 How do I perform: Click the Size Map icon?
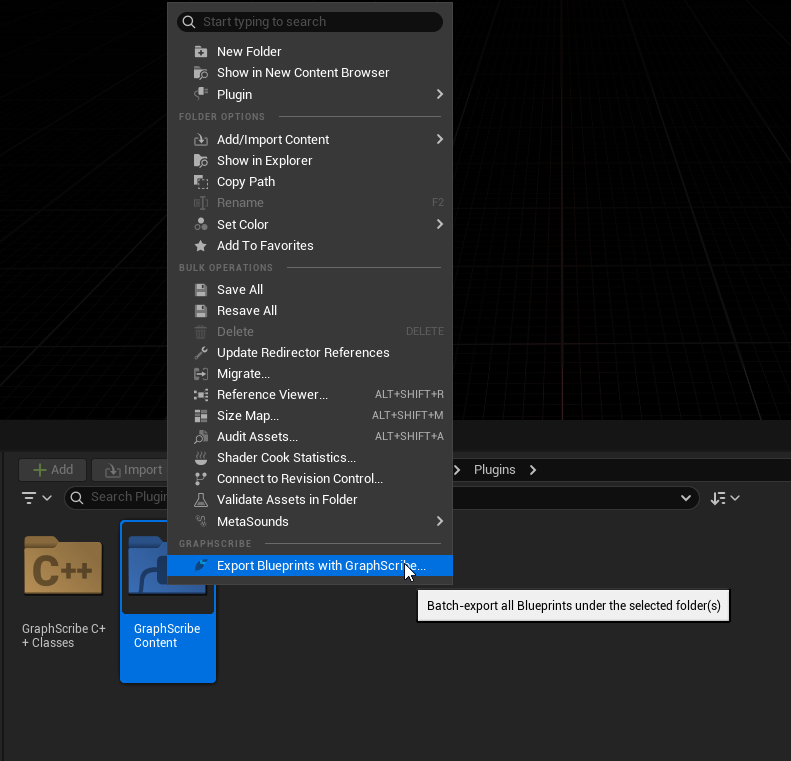(x=201, y=416)
